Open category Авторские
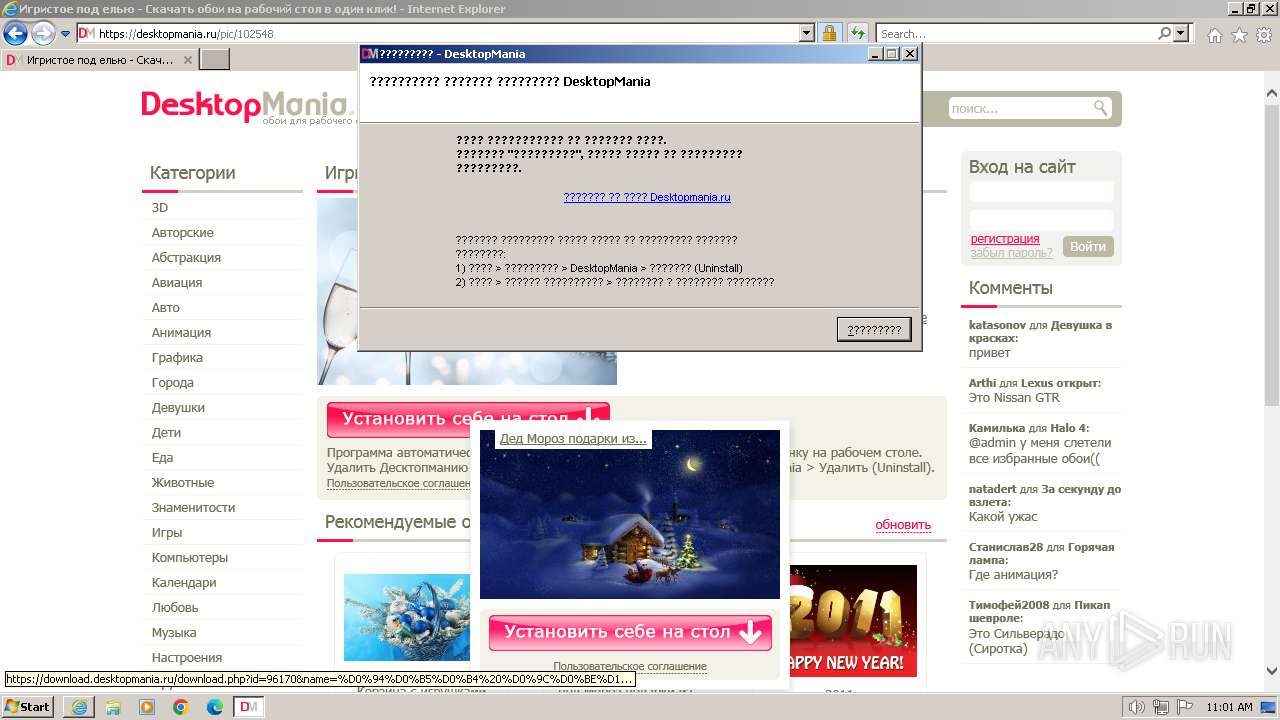1280x720 pixels. click(183, 232)
